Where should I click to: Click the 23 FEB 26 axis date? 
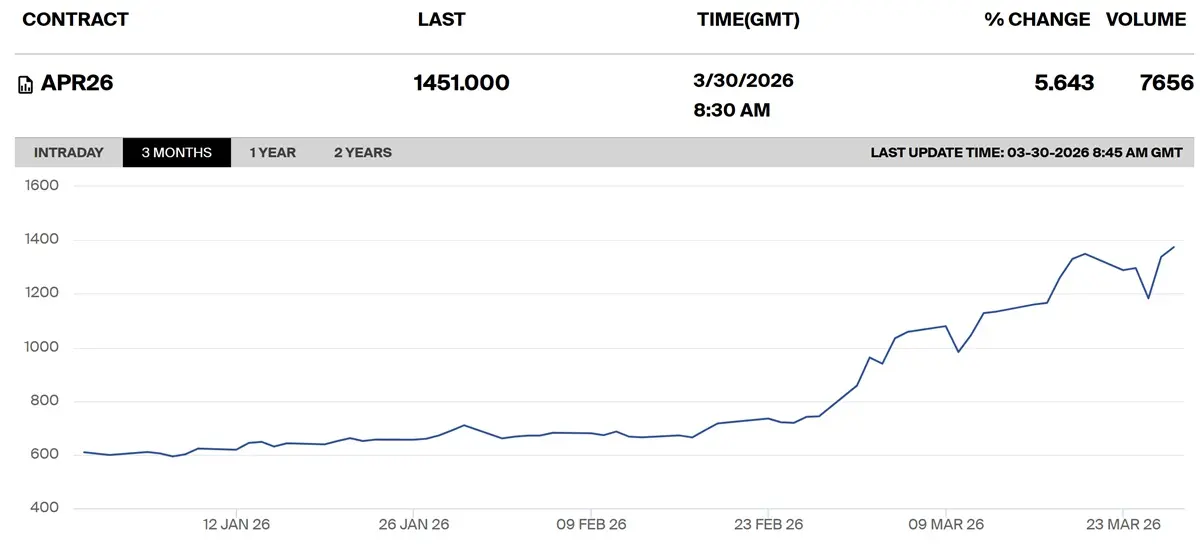(768, 524)
